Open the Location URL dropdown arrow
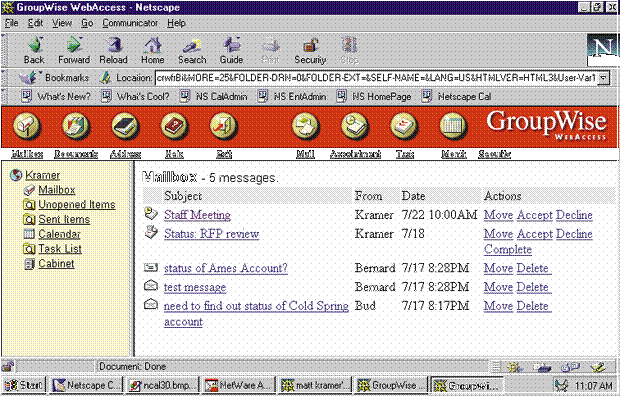This screenshot has width=620, height=396. [x=603, y=78]
